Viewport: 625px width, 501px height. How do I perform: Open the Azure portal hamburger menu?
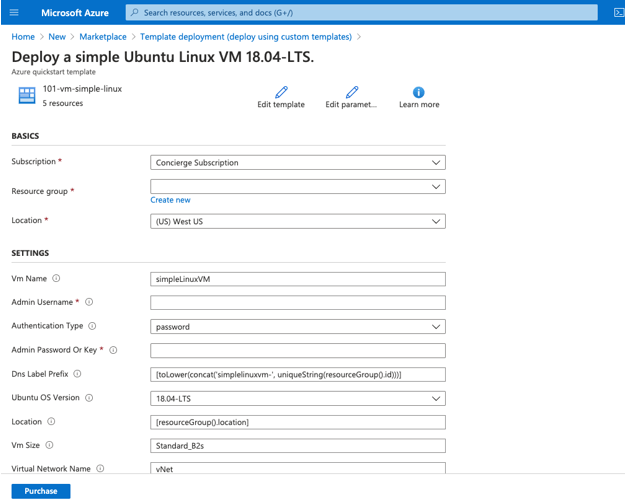[14, 13]
